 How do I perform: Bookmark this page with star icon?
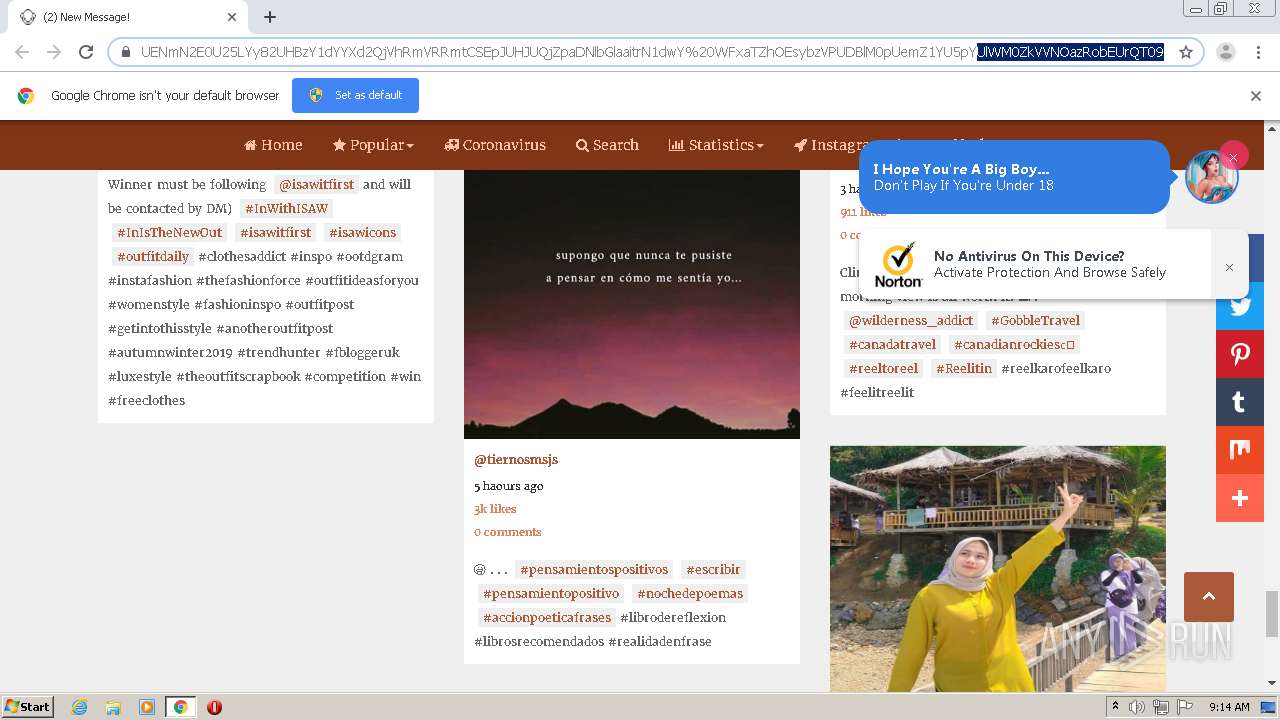(x=1186, y=52)
